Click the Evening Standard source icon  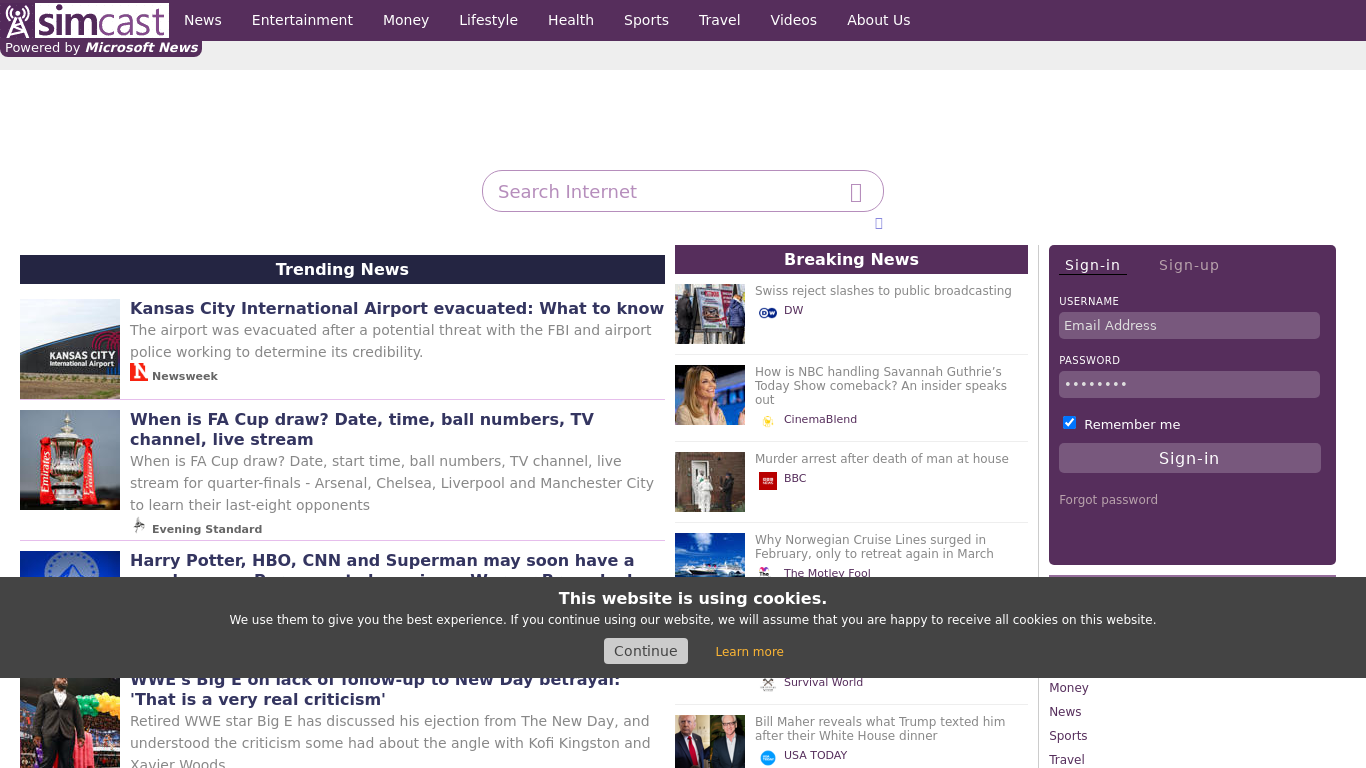(139, 526)
